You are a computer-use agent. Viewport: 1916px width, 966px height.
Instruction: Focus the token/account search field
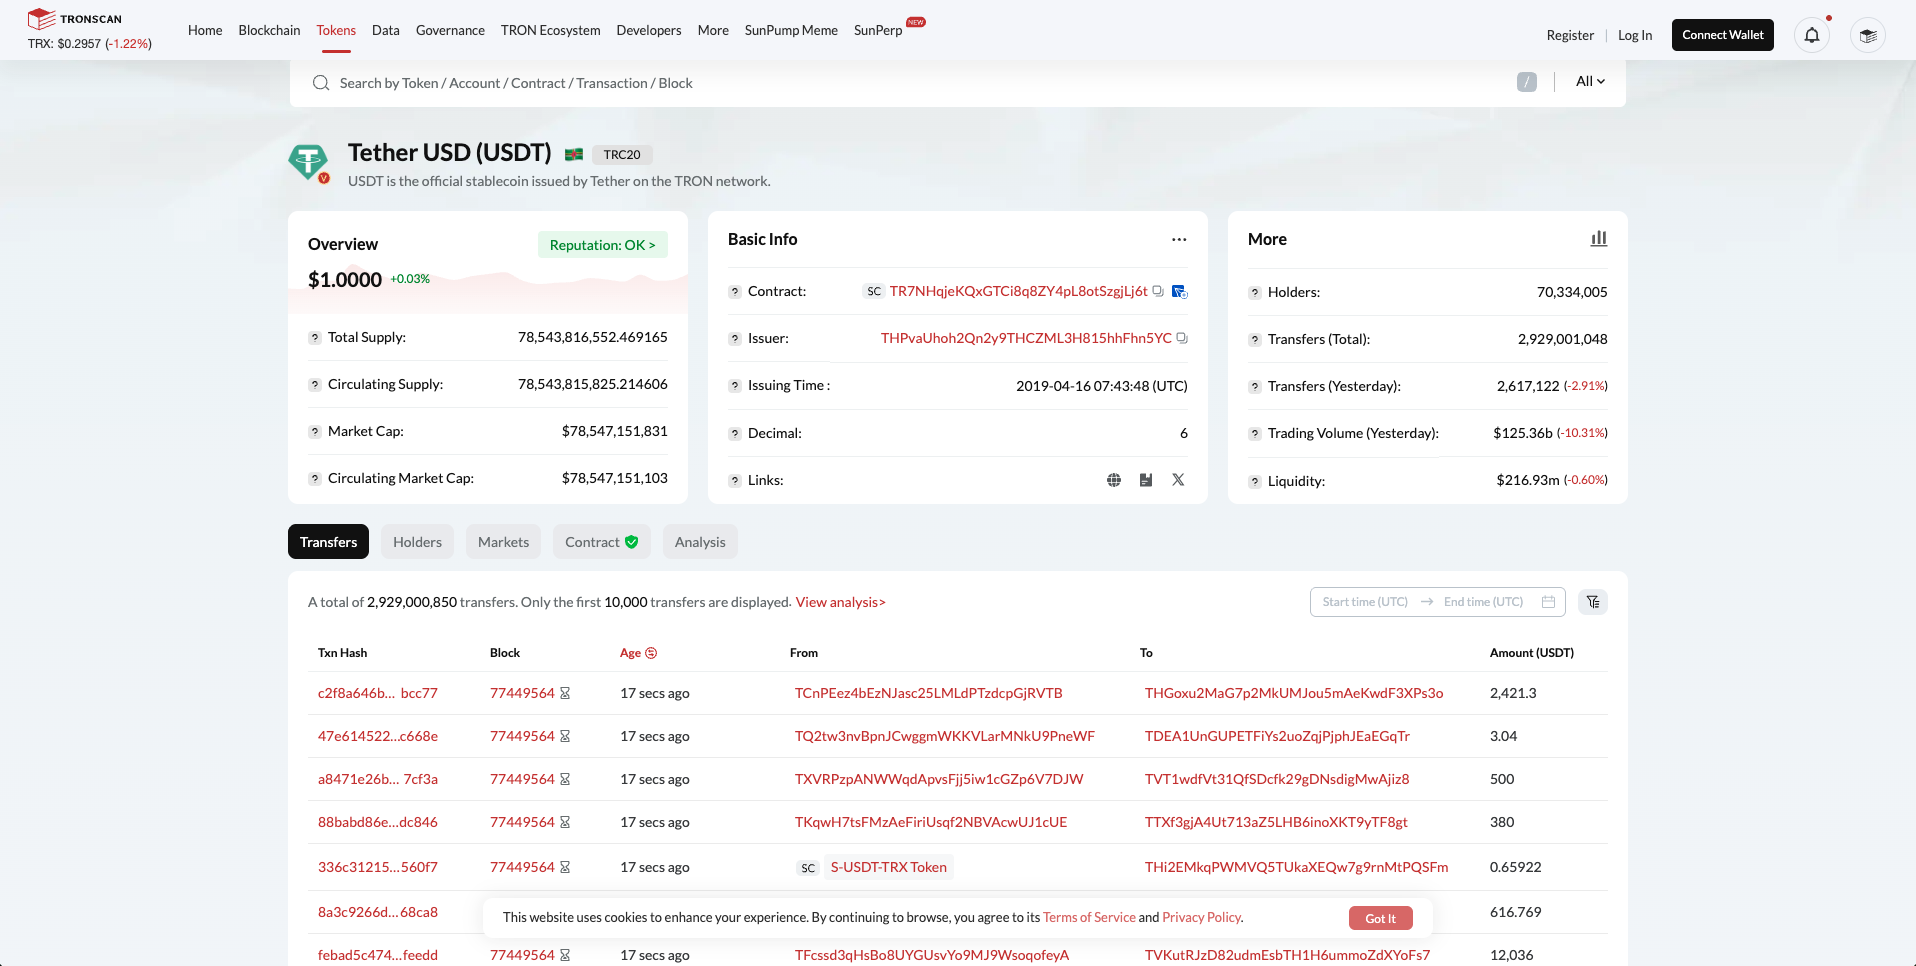(920, 83)
